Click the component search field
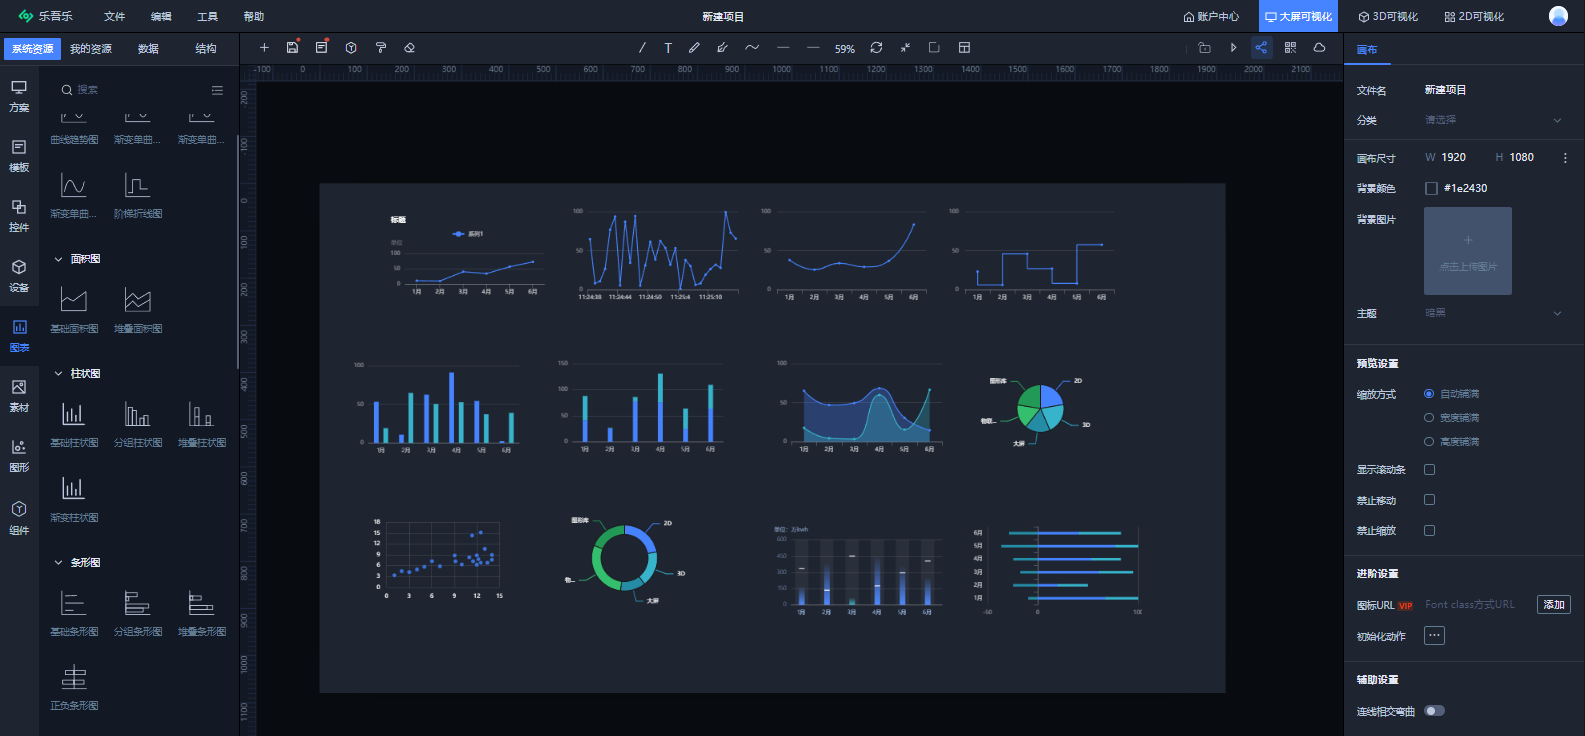Screen dimensions: 1585x736 click(130, 90)
